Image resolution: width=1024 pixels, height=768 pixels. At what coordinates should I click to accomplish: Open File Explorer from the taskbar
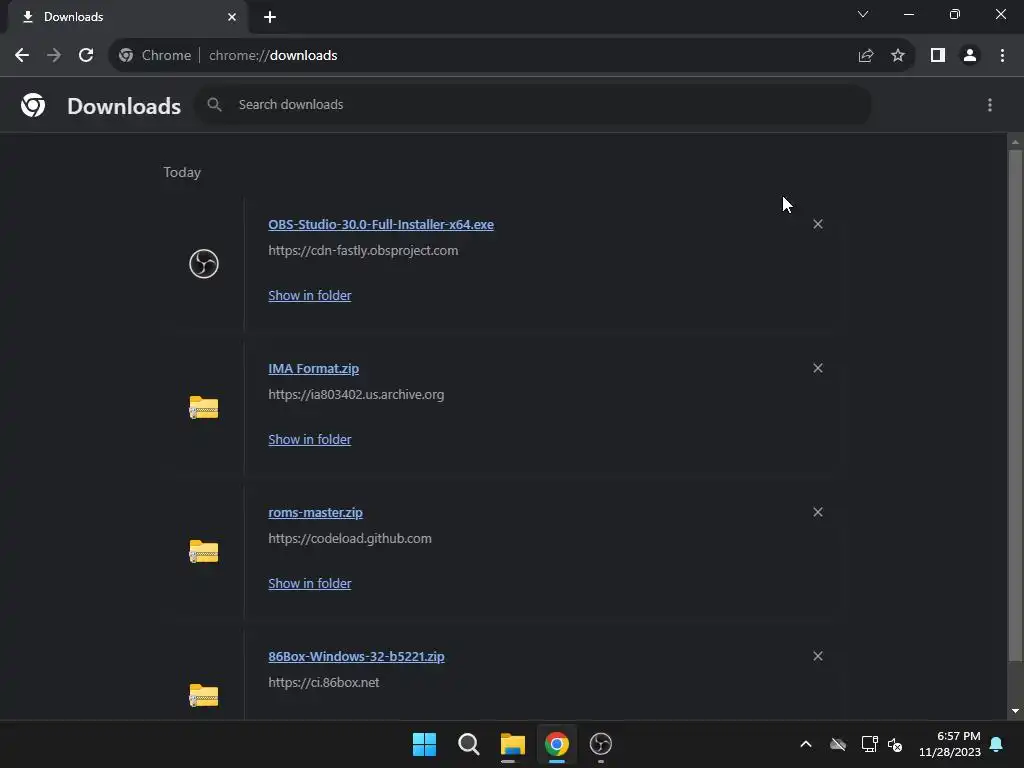tap(513, 744)
